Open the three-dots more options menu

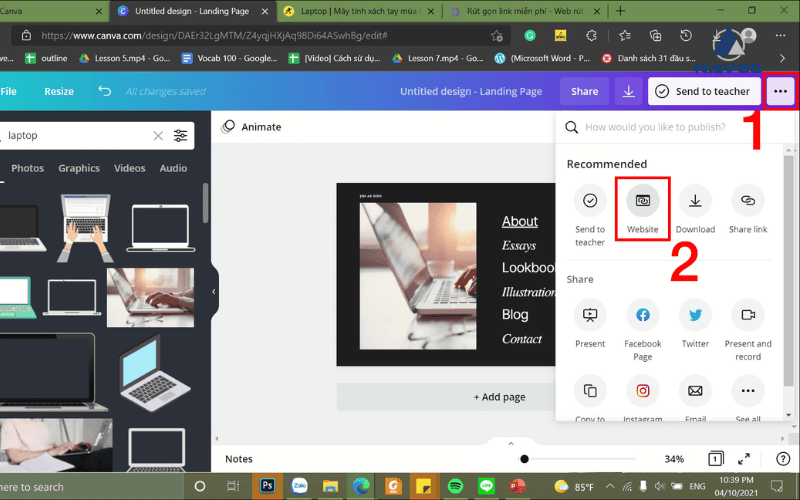coord(780,91)
